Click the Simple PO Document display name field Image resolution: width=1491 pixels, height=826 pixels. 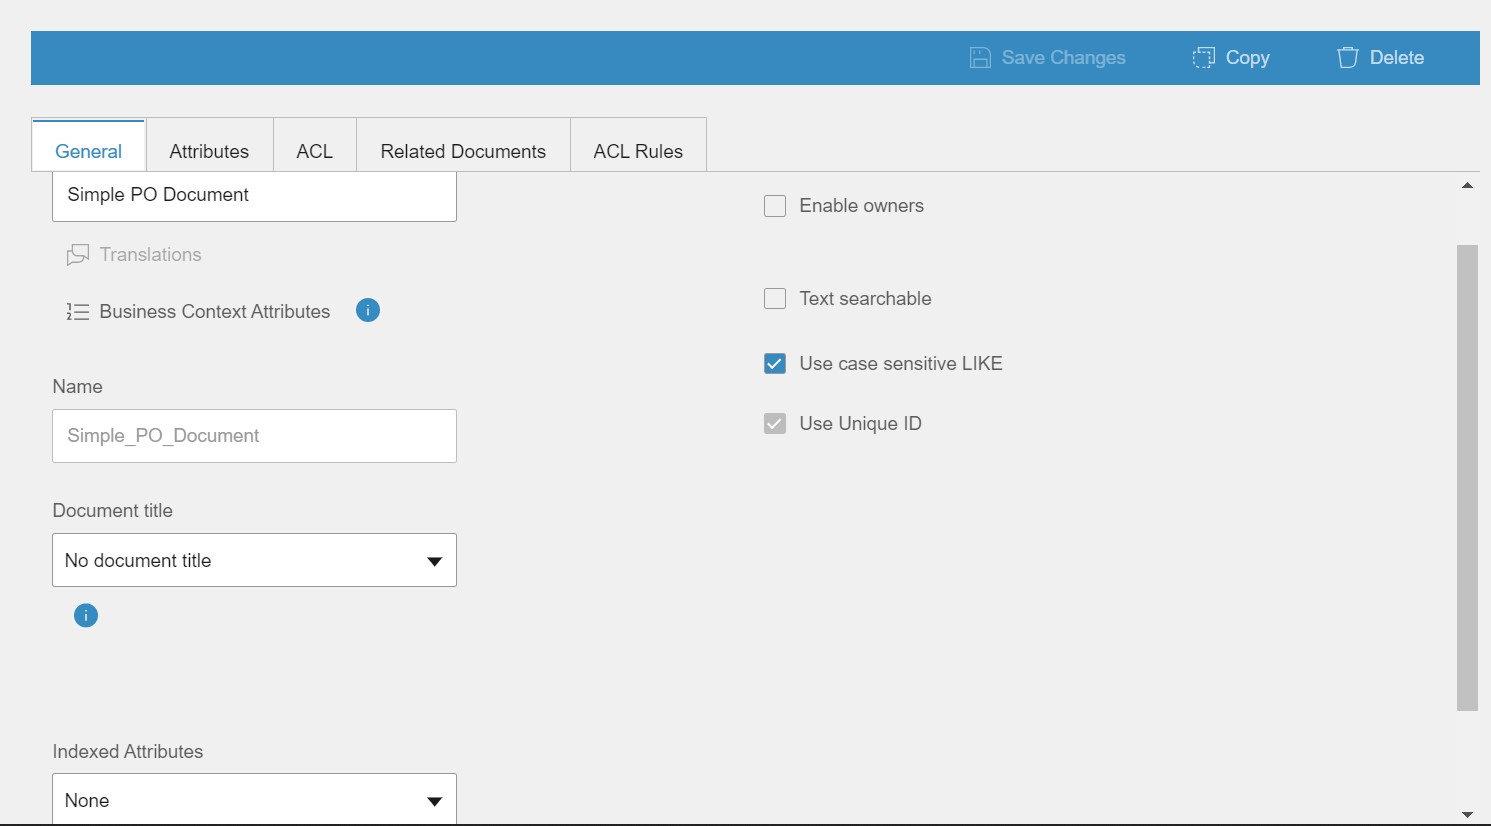tap(254, 195)
